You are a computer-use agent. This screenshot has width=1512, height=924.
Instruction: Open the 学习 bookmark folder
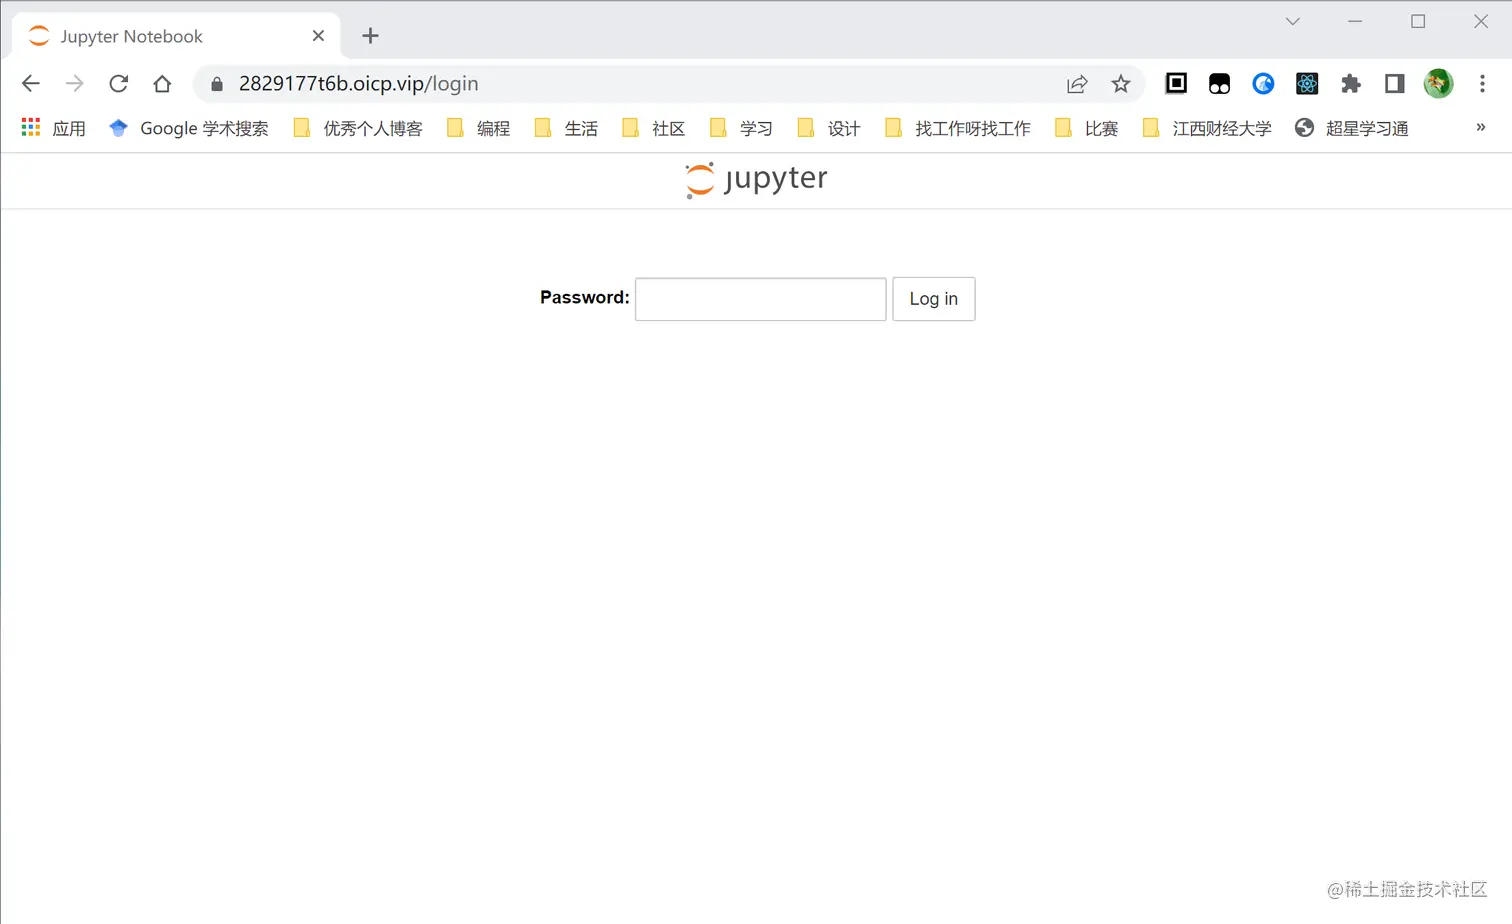pos(741,128)
